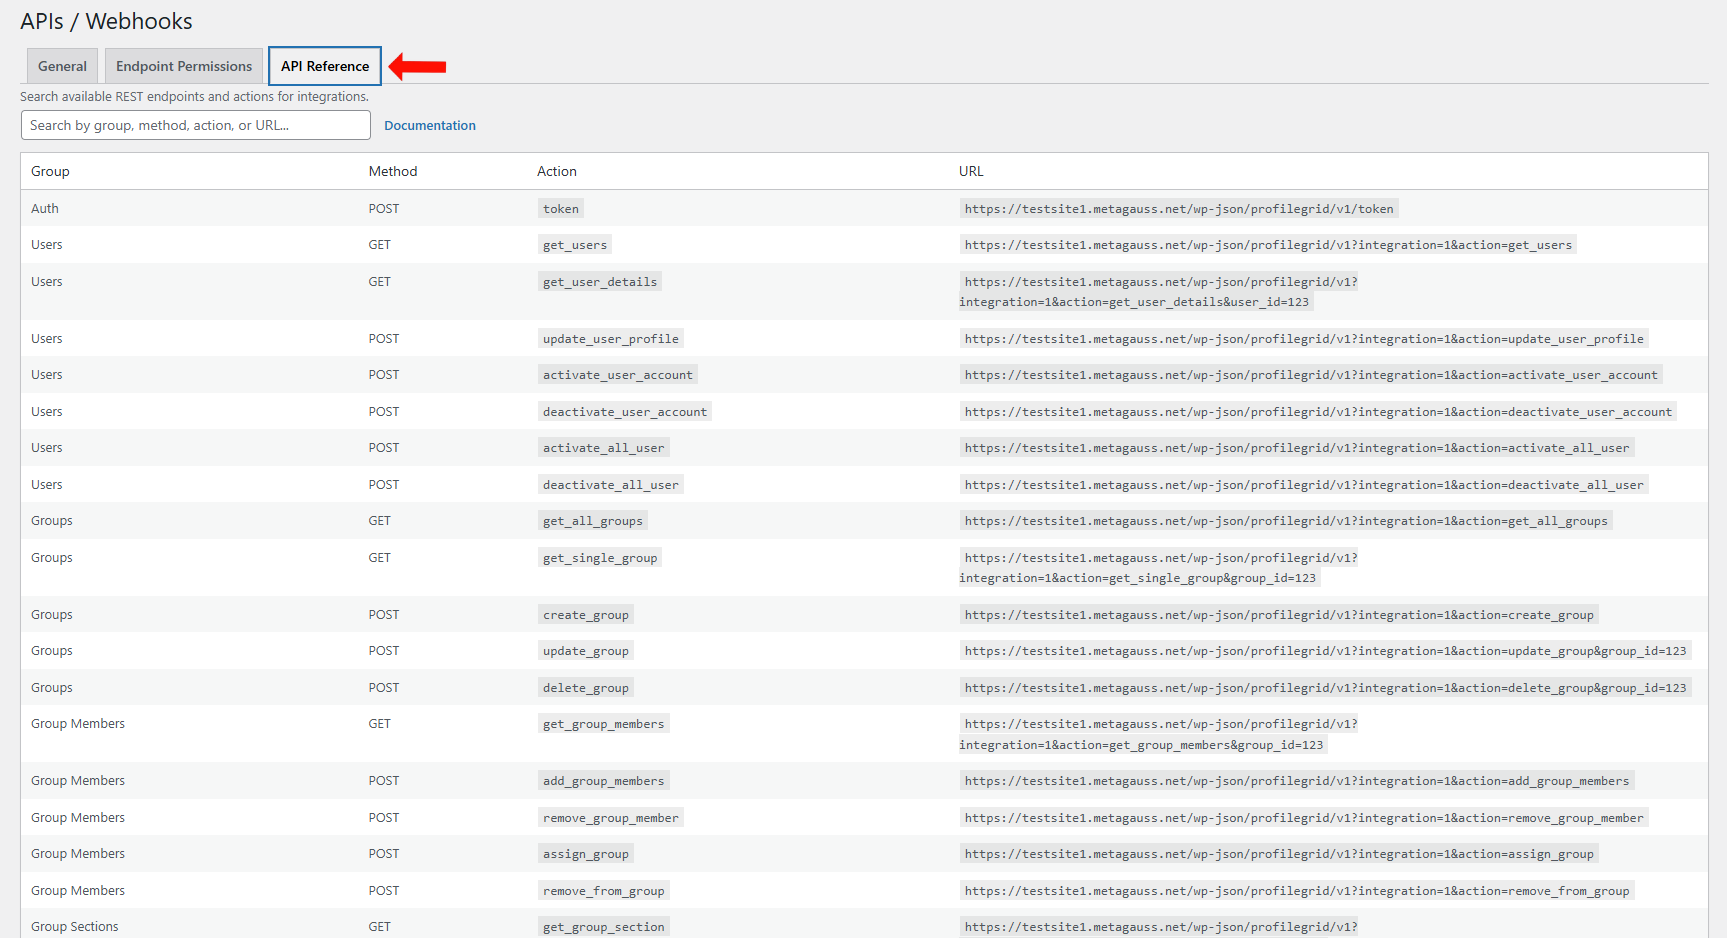The width and height of the screenshot is (1727, 938).
Task: Click the URL column header
Action: pyautogui.click(x=971, y=171)
